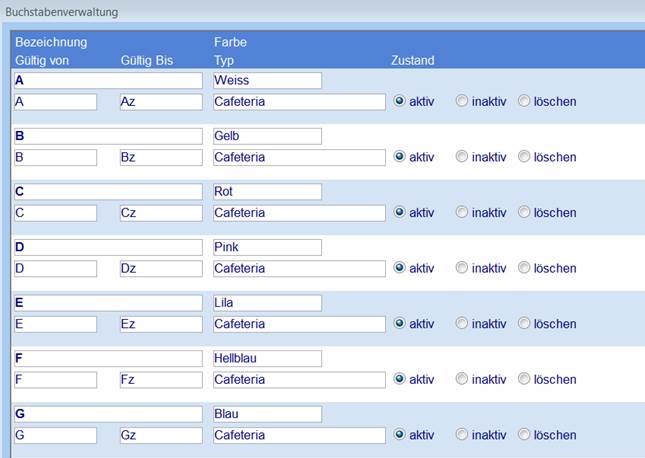Screen dimensions: 645x458
Task: Click the Bezeichnung field containing 'A'
Action: coord(108,81)
